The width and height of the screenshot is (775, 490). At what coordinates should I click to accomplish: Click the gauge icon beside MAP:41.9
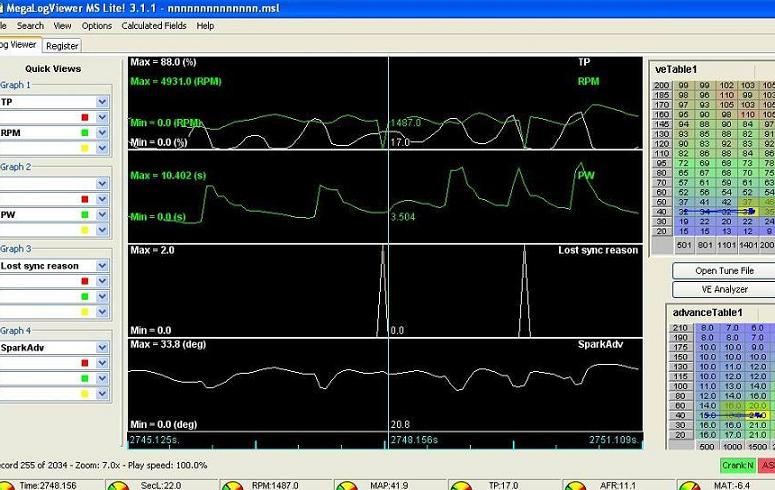[348, 485]
